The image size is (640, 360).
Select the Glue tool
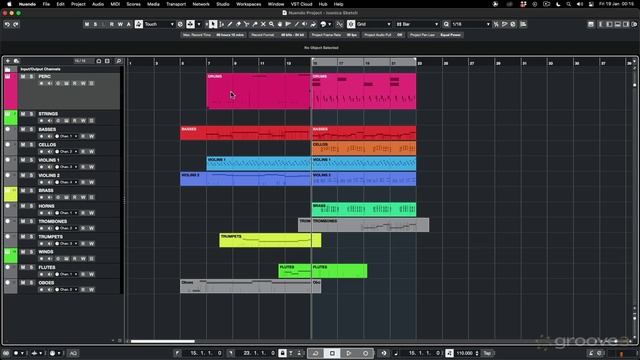(255, 24)
